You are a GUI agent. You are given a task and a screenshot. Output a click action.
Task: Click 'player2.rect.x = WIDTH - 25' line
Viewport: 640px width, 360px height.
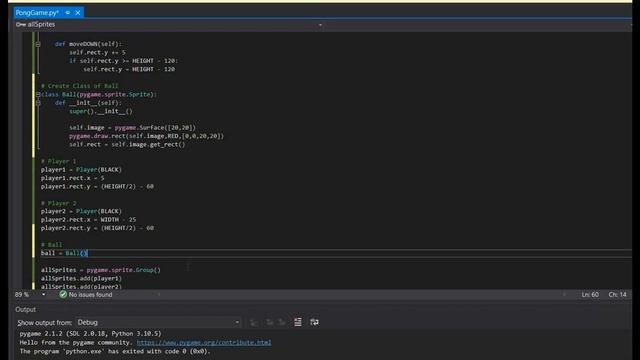click(x=89, y=220)
